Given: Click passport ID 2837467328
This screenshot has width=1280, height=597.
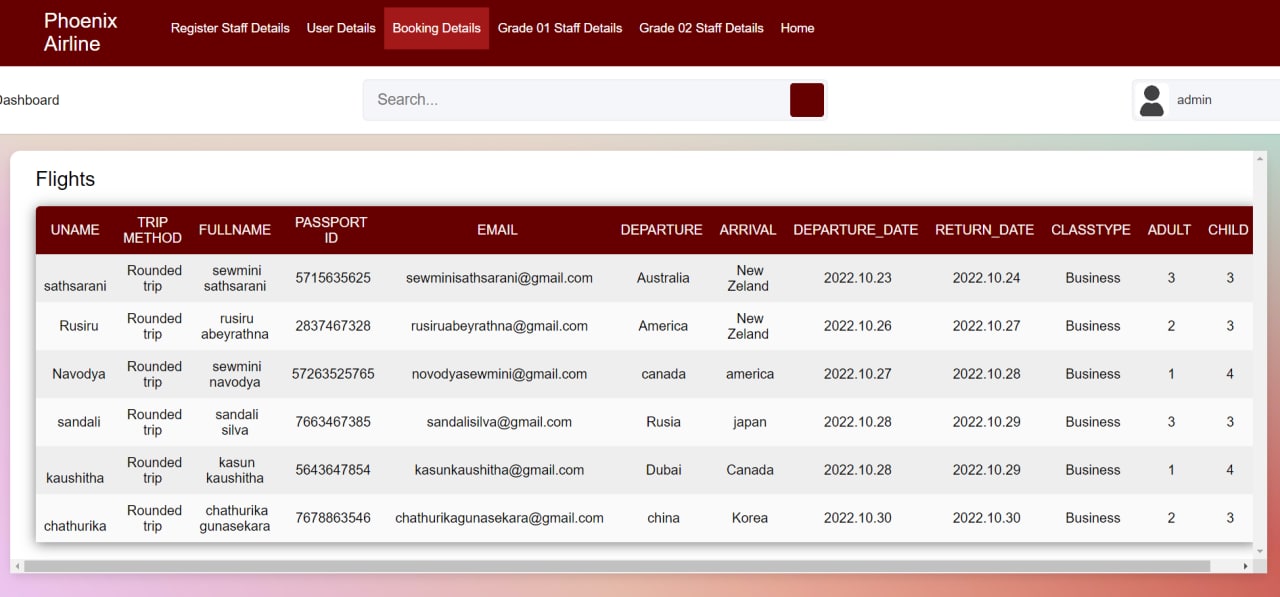Looking at the screenshot, I should tap(333, 326).
